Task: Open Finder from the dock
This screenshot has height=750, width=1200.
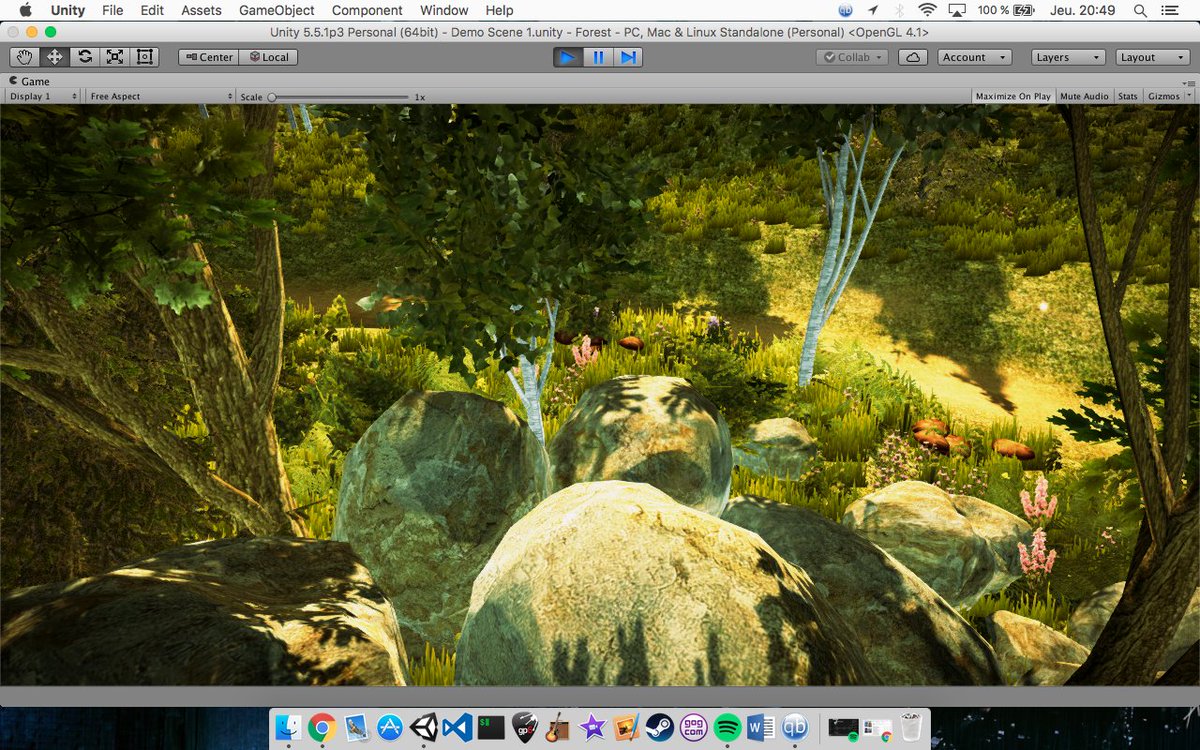Action: (288, 728)
